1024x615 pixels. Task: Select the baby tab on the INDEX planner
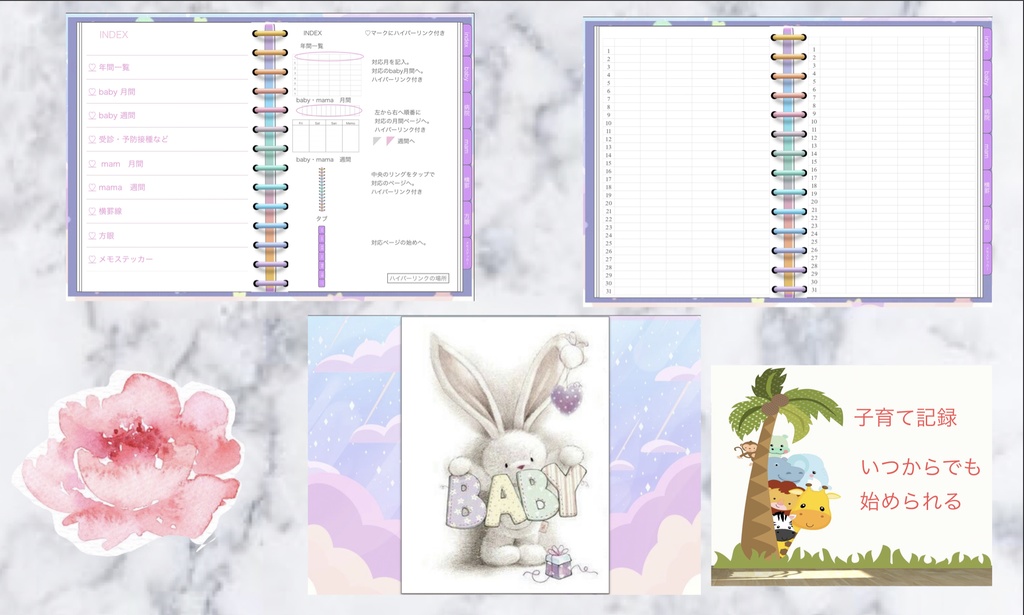point(467,73)
